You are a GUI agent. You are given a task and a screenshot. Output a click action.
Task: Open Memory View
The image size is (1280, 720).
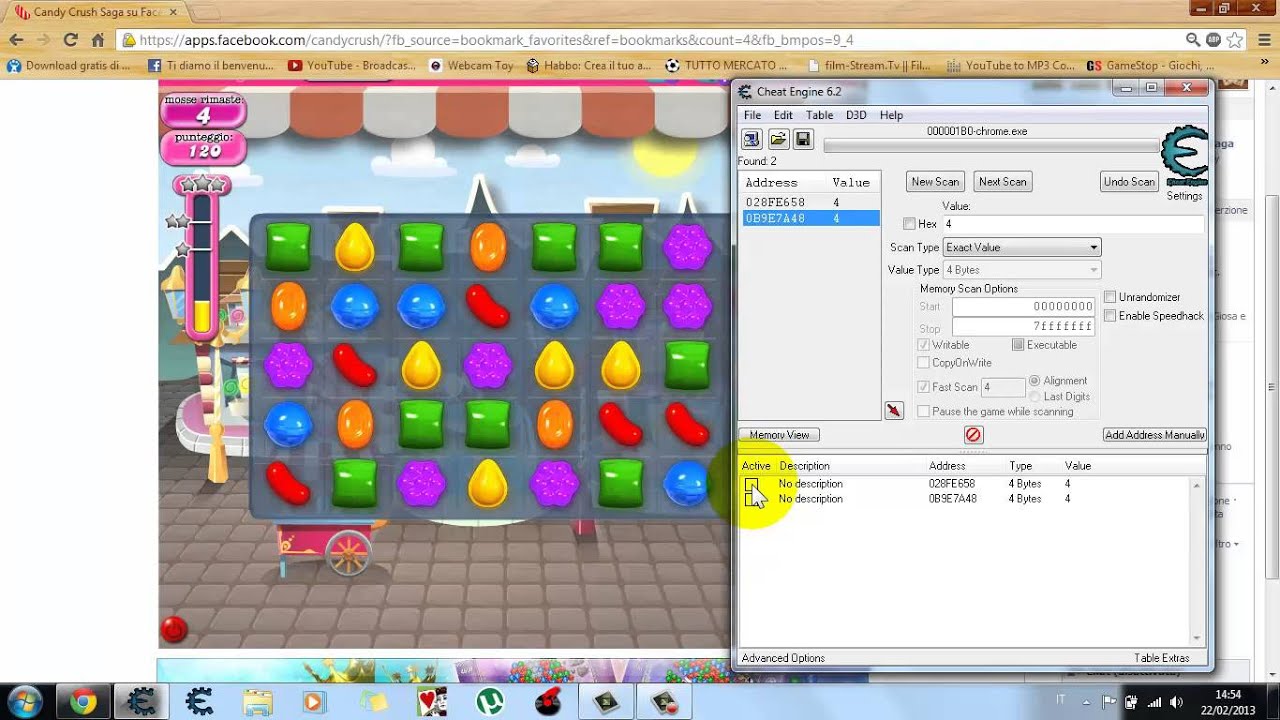tap(779, 435)
